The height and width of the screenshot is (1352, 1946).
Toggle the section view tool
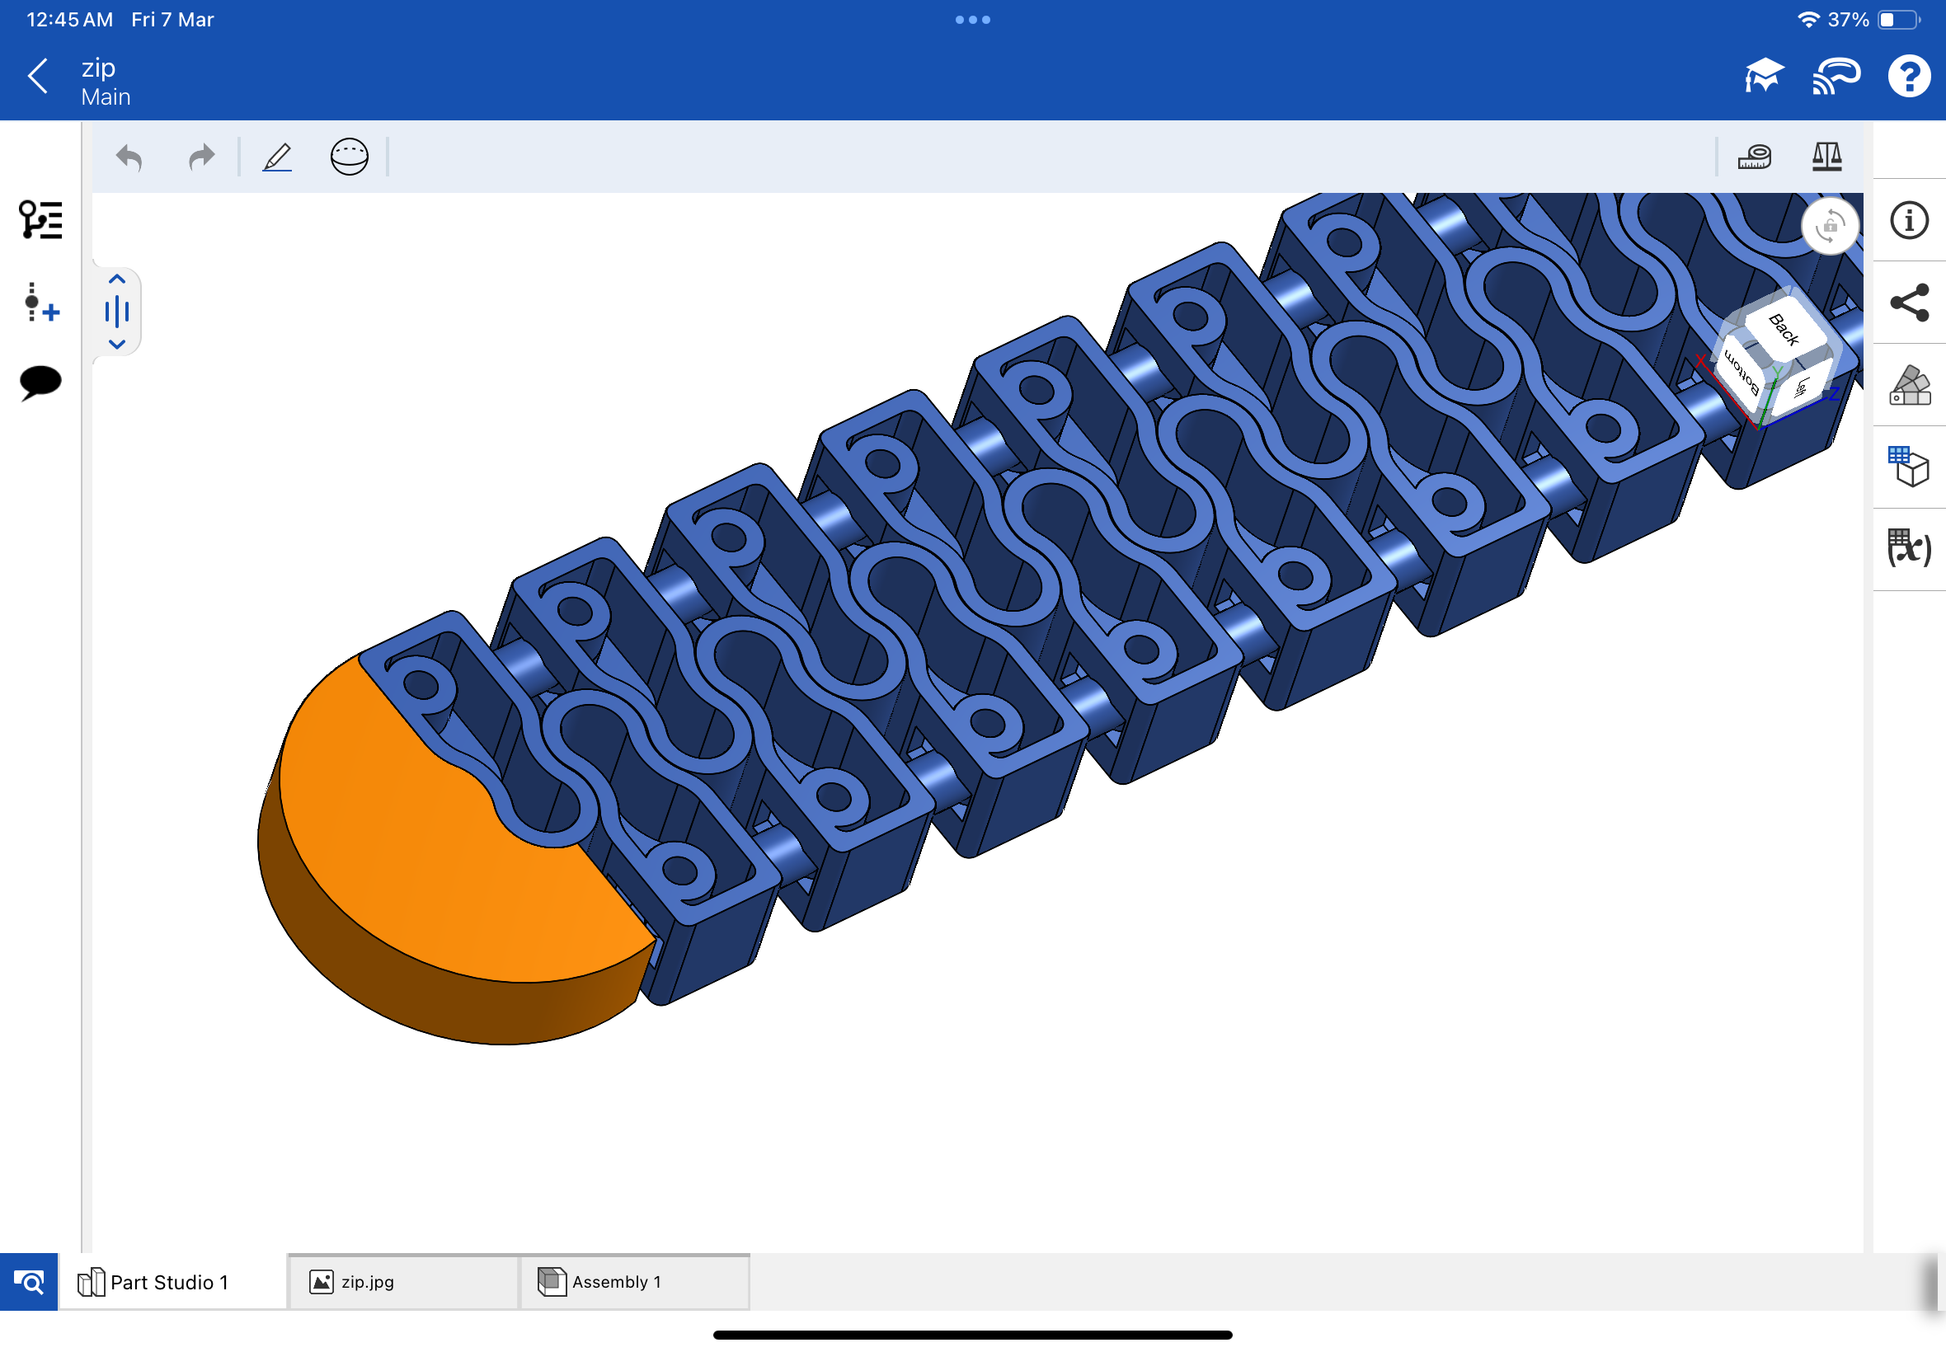click(x=349, y=157)
